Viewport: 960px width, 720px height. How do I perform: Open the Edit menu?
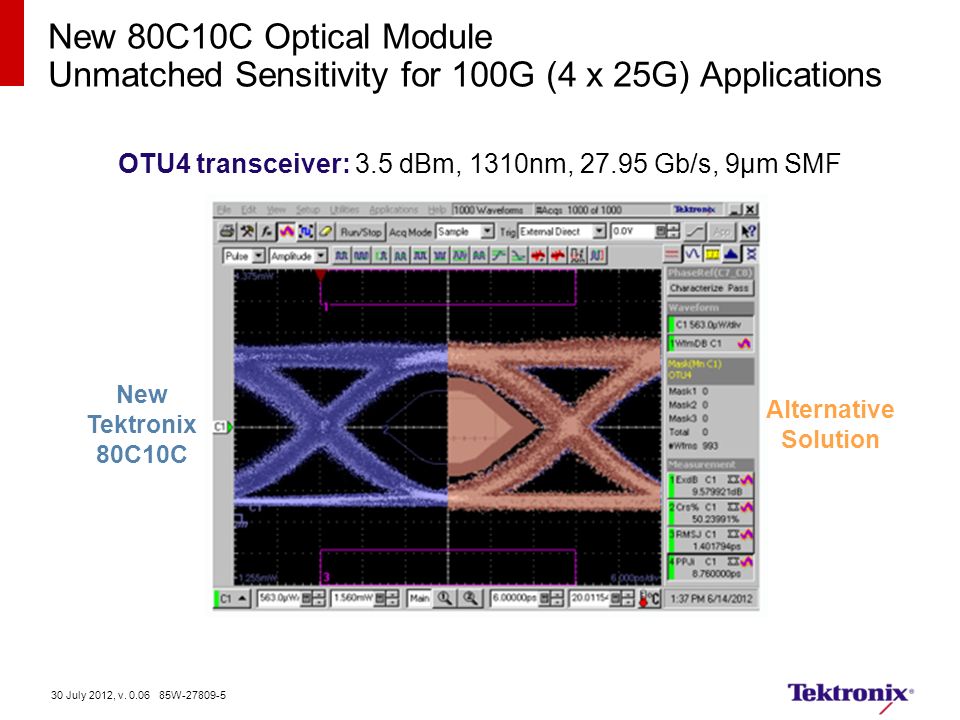248,209
